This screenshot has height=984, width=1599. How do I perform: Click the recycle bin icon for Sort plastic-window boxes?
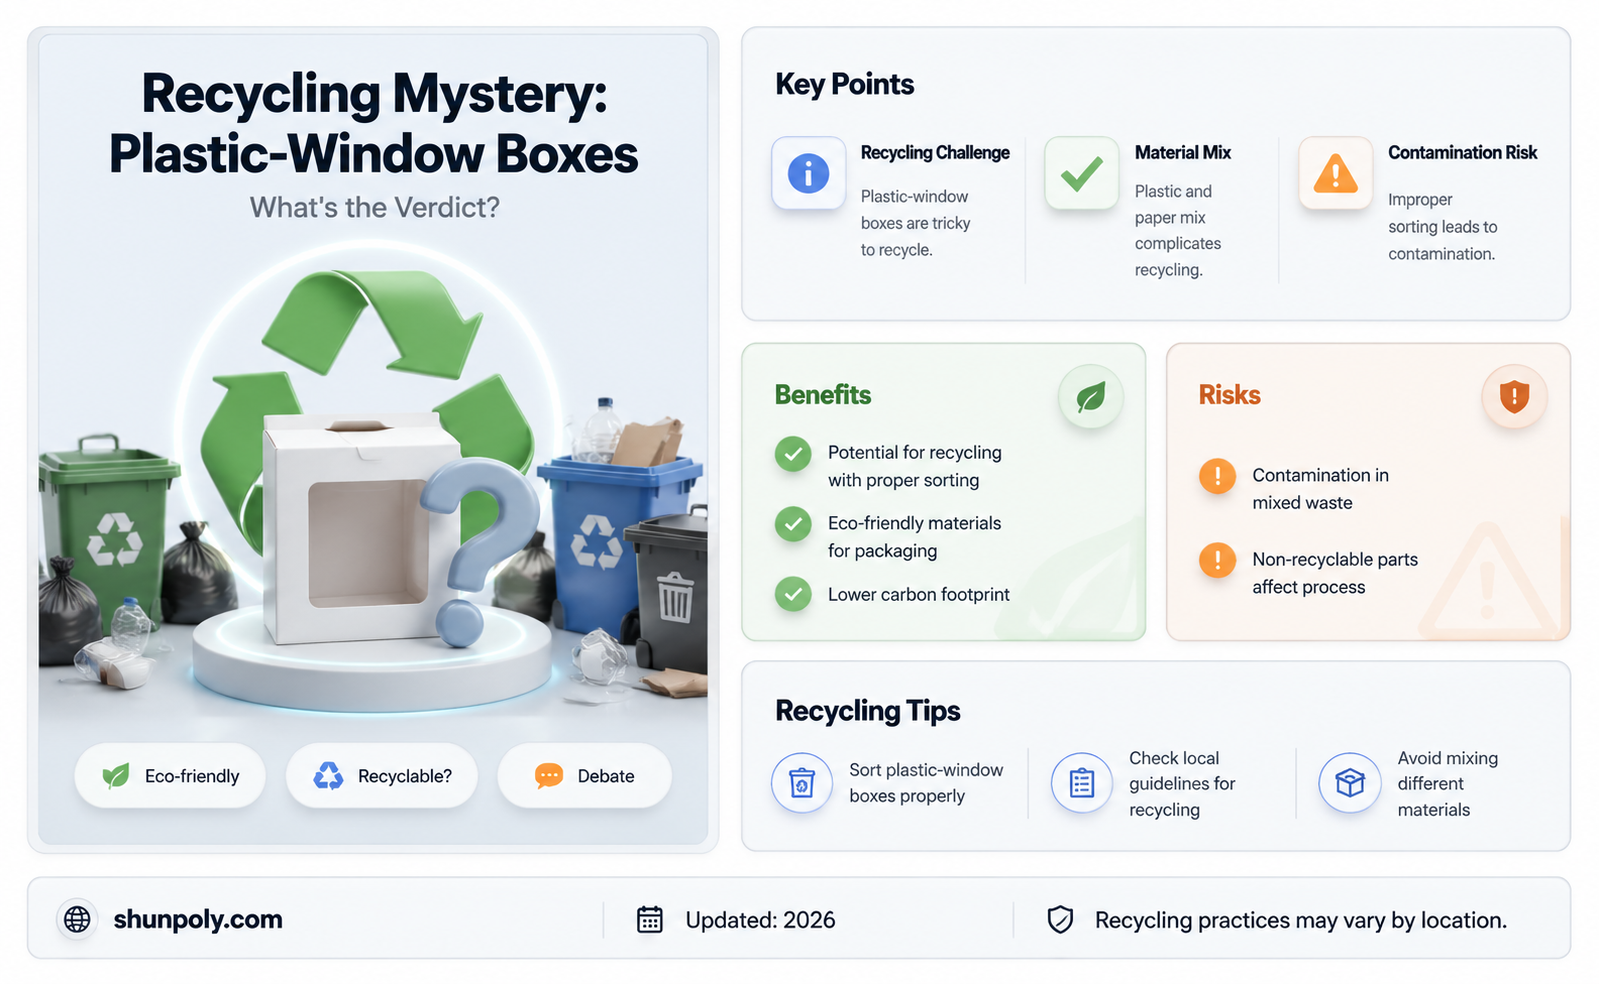coord(801,782)
